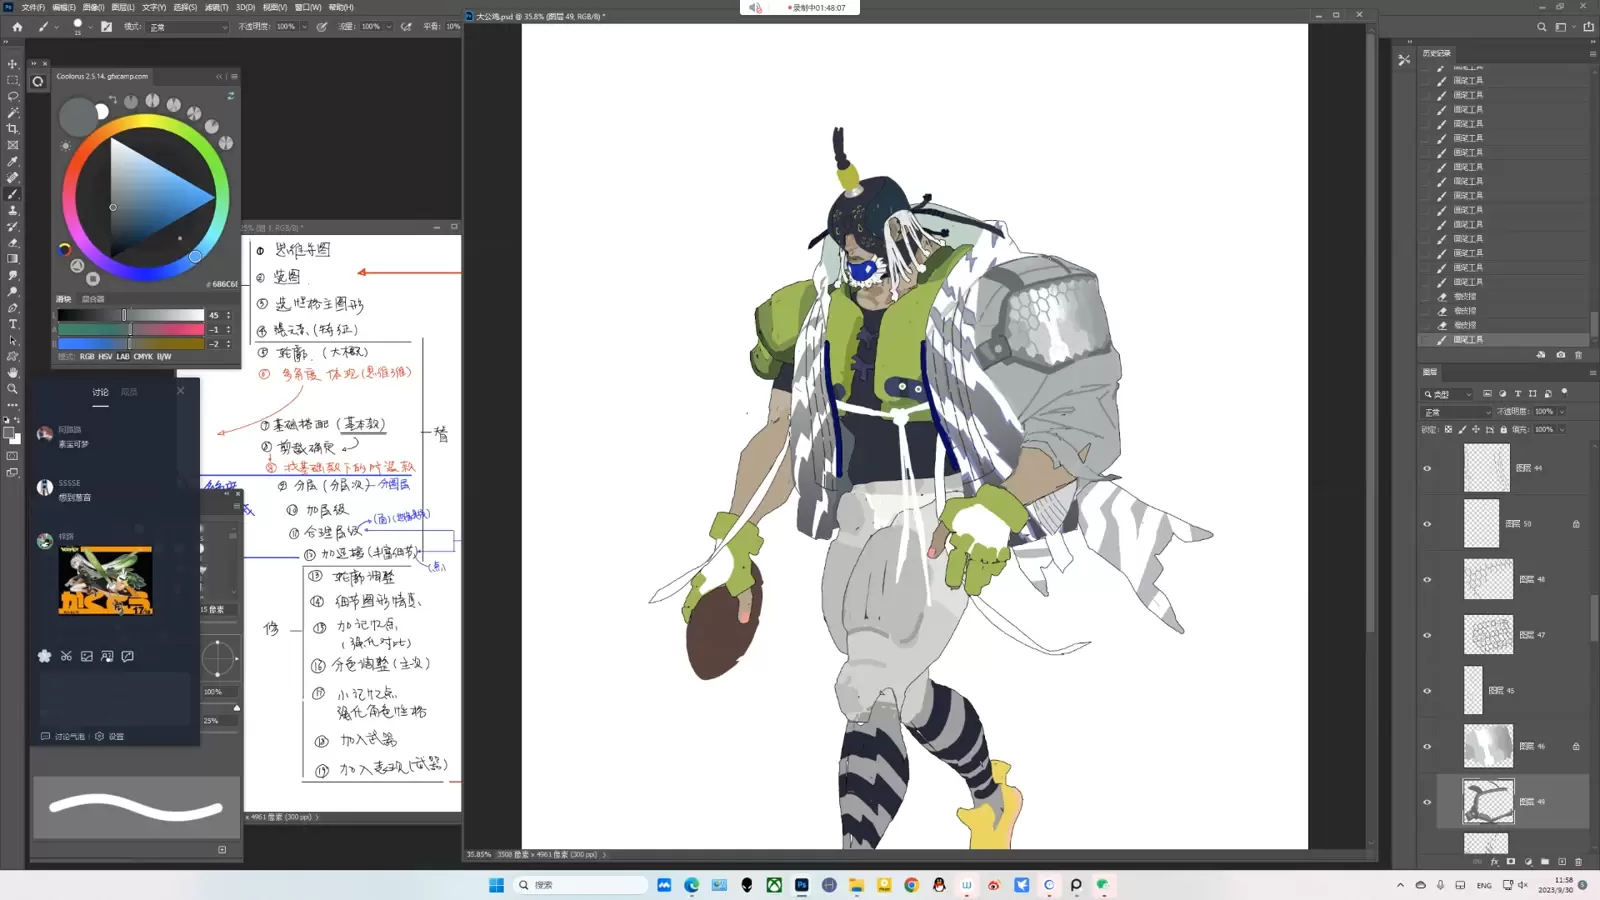Open the 编辑(E) menu
This screenshot has height=900, width=1600.
63,7
